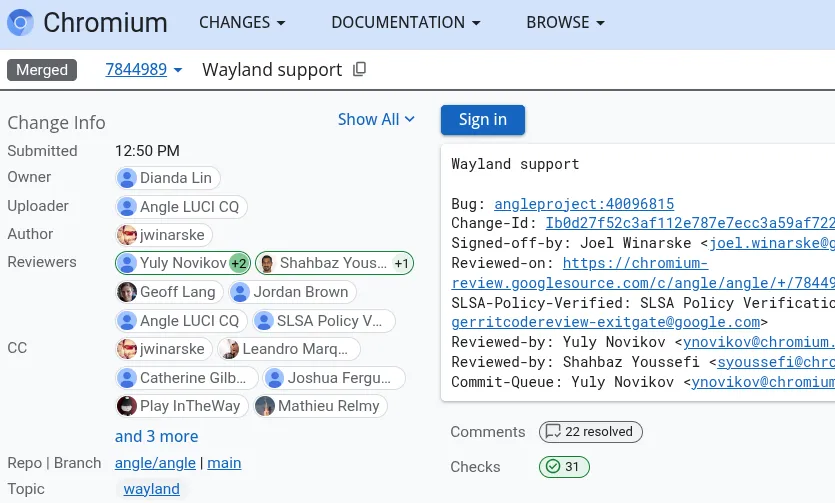Screen dimensions: 835x503
Task: Click the joel.winarske email link
Action: click(x=772, y=243)
